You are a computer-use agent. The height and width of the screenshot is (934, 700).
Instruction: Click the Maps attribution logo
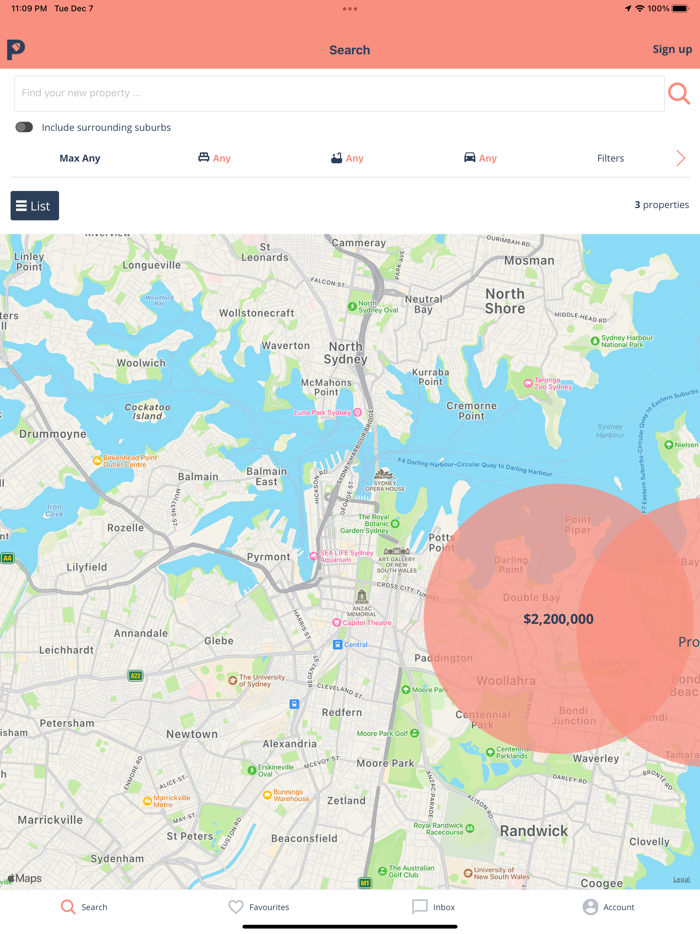[24, 878]
